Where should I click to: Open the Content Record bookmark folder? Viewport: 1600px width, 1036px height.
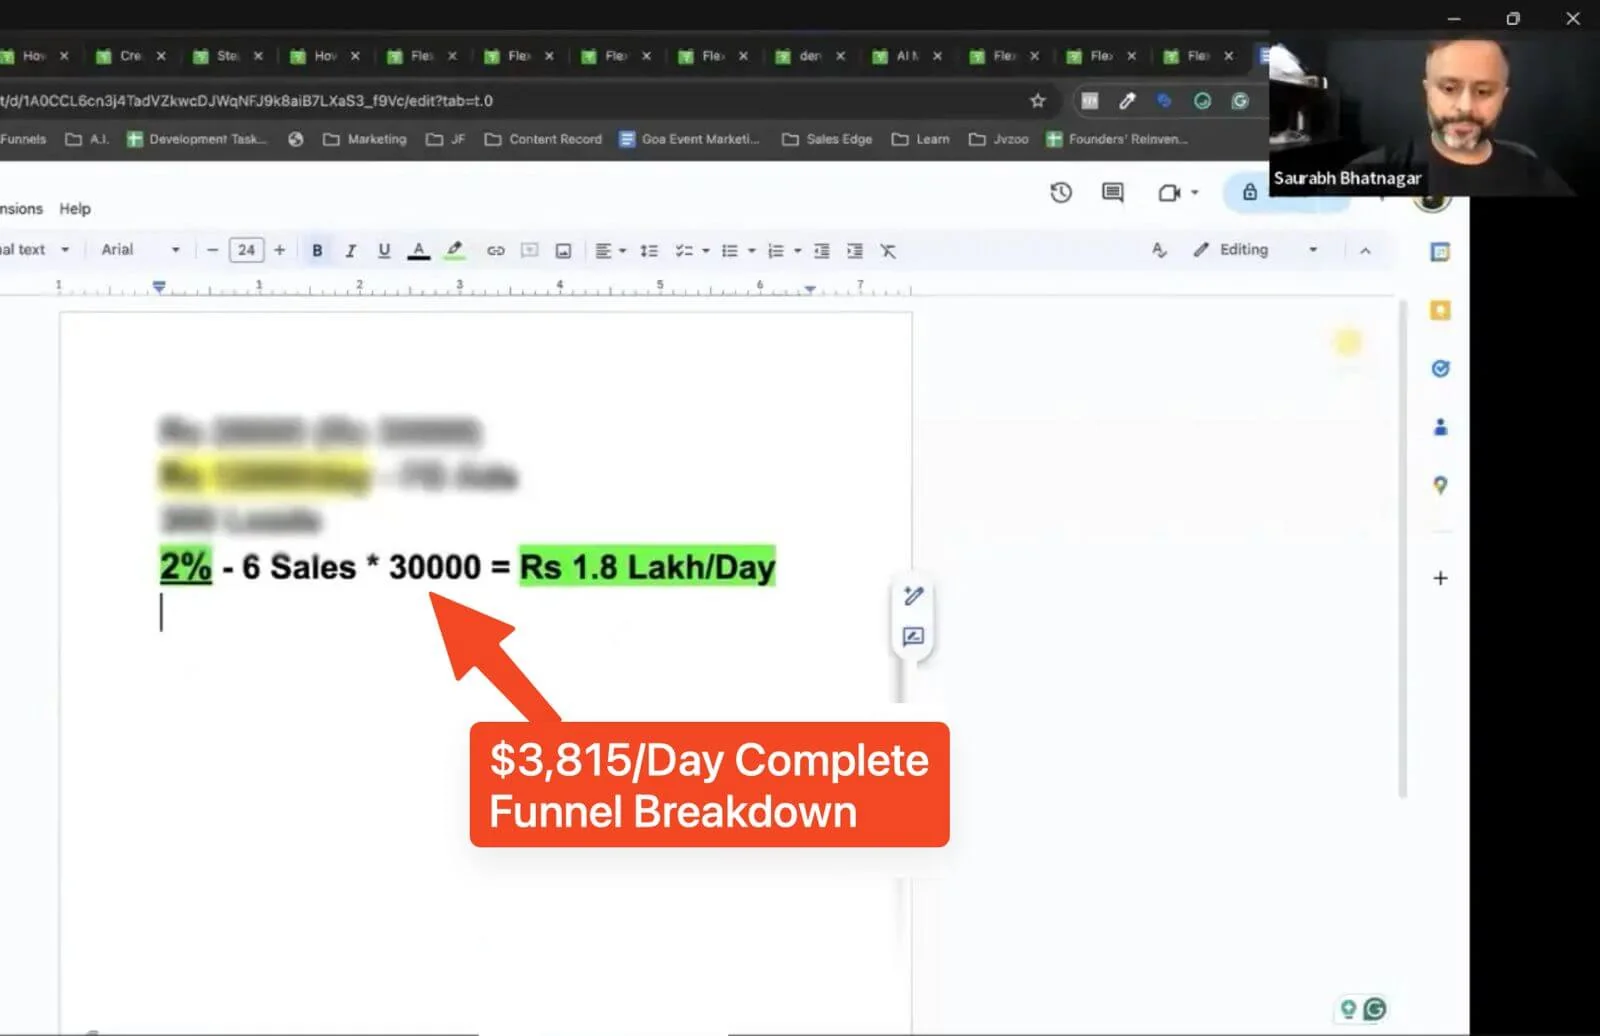pos(543,139)
